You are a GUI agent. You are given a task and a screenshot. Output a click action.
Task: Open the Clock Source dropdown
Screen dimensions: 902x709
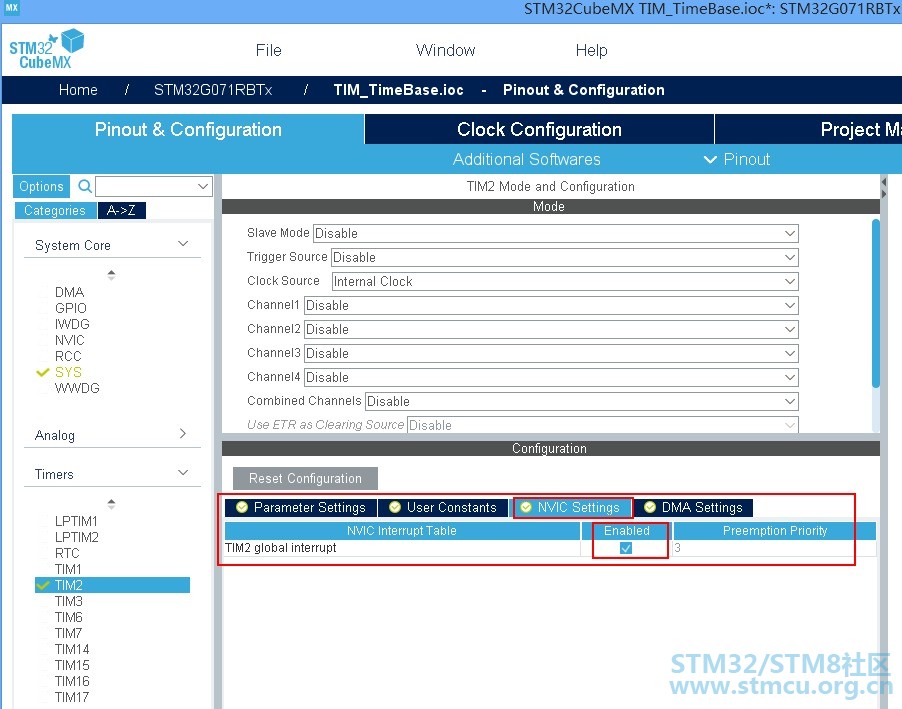point(565,281)
